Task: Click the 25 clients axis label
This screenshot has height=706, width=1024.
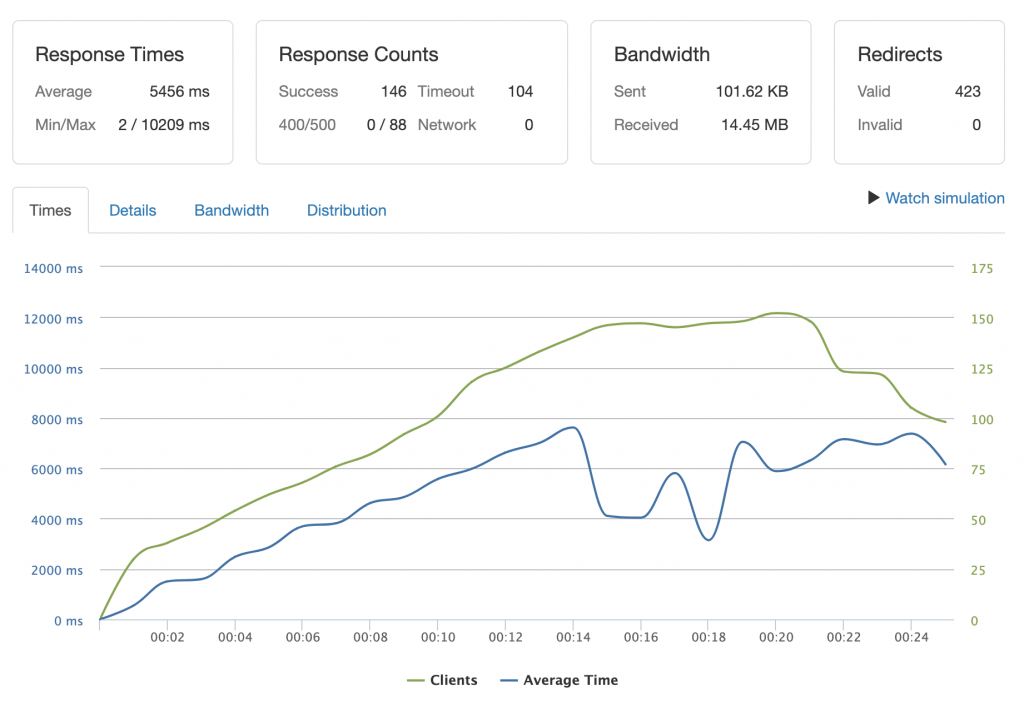Action: (978, 570)
